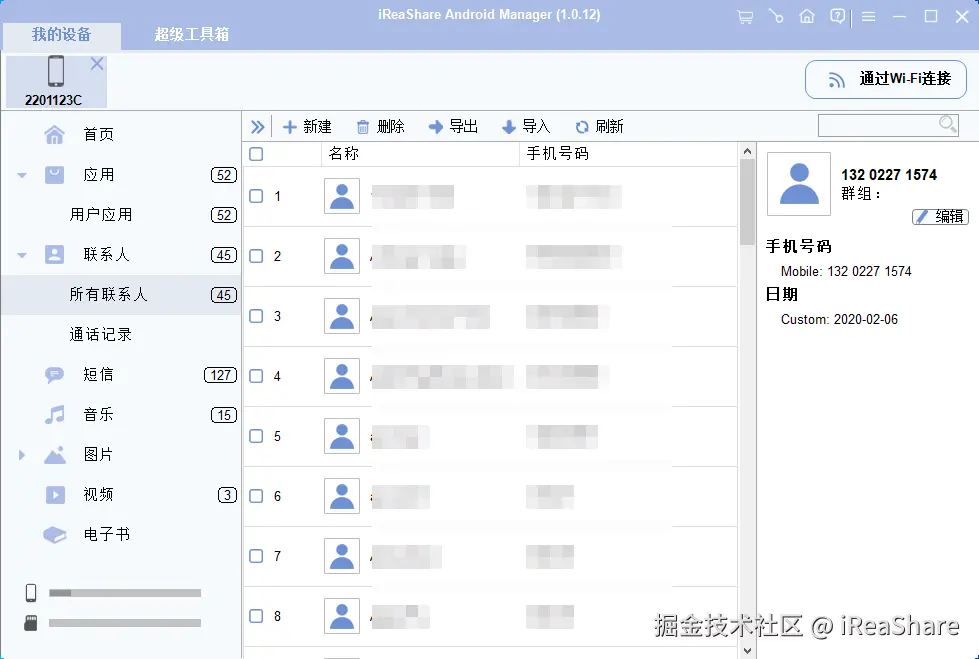Collapse the 联系人 group in the sidebar
The width and height of the screenshot is (979, 659).
pyautogui.click(x=21, y=254)
